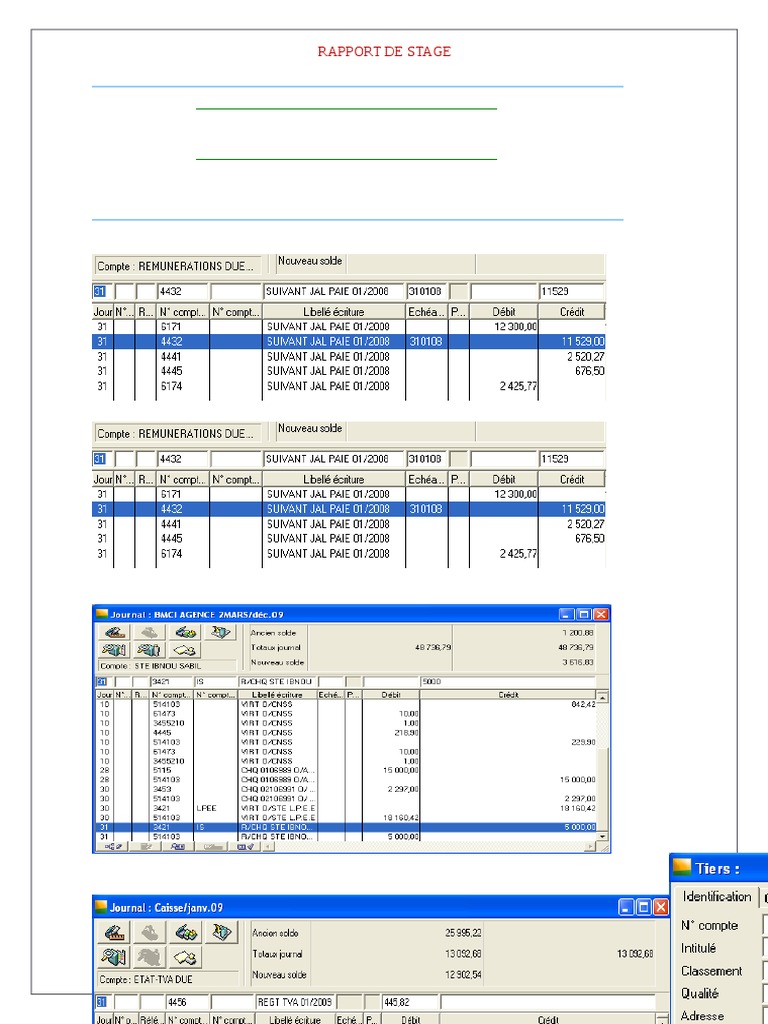Click the greyed binoculars icon in Caisse journal
Screen dimensions: 768x1024
coord(150,957)
